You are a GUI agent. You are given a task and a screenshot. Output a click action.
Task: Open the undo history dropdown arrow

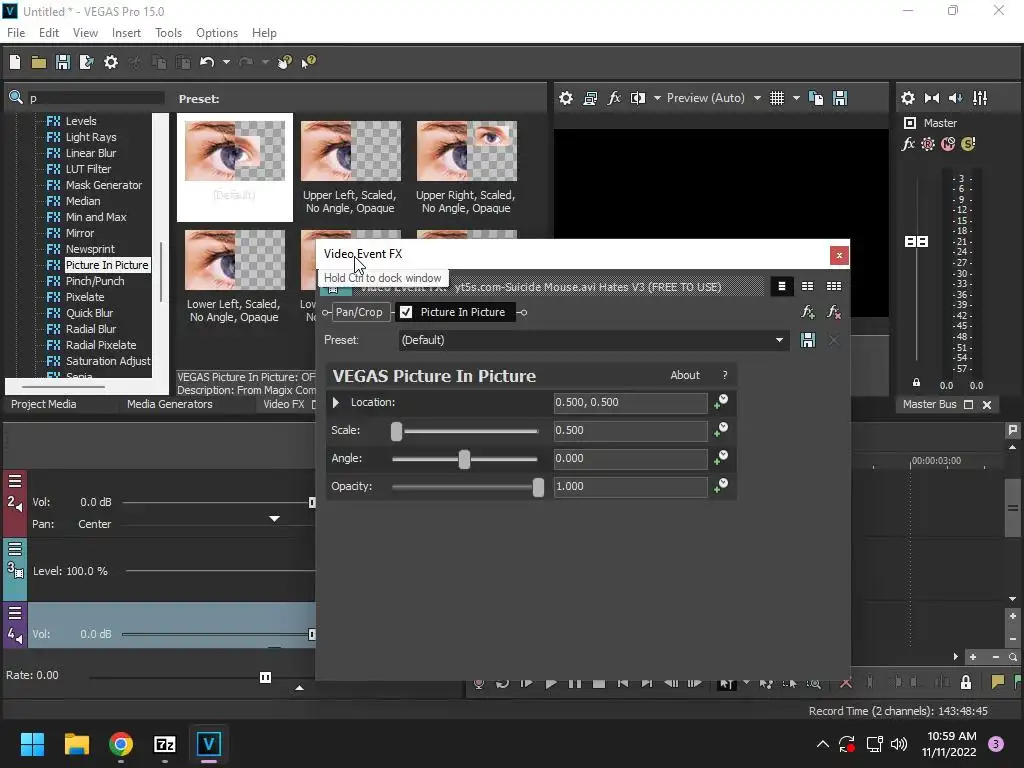(226, 62)
